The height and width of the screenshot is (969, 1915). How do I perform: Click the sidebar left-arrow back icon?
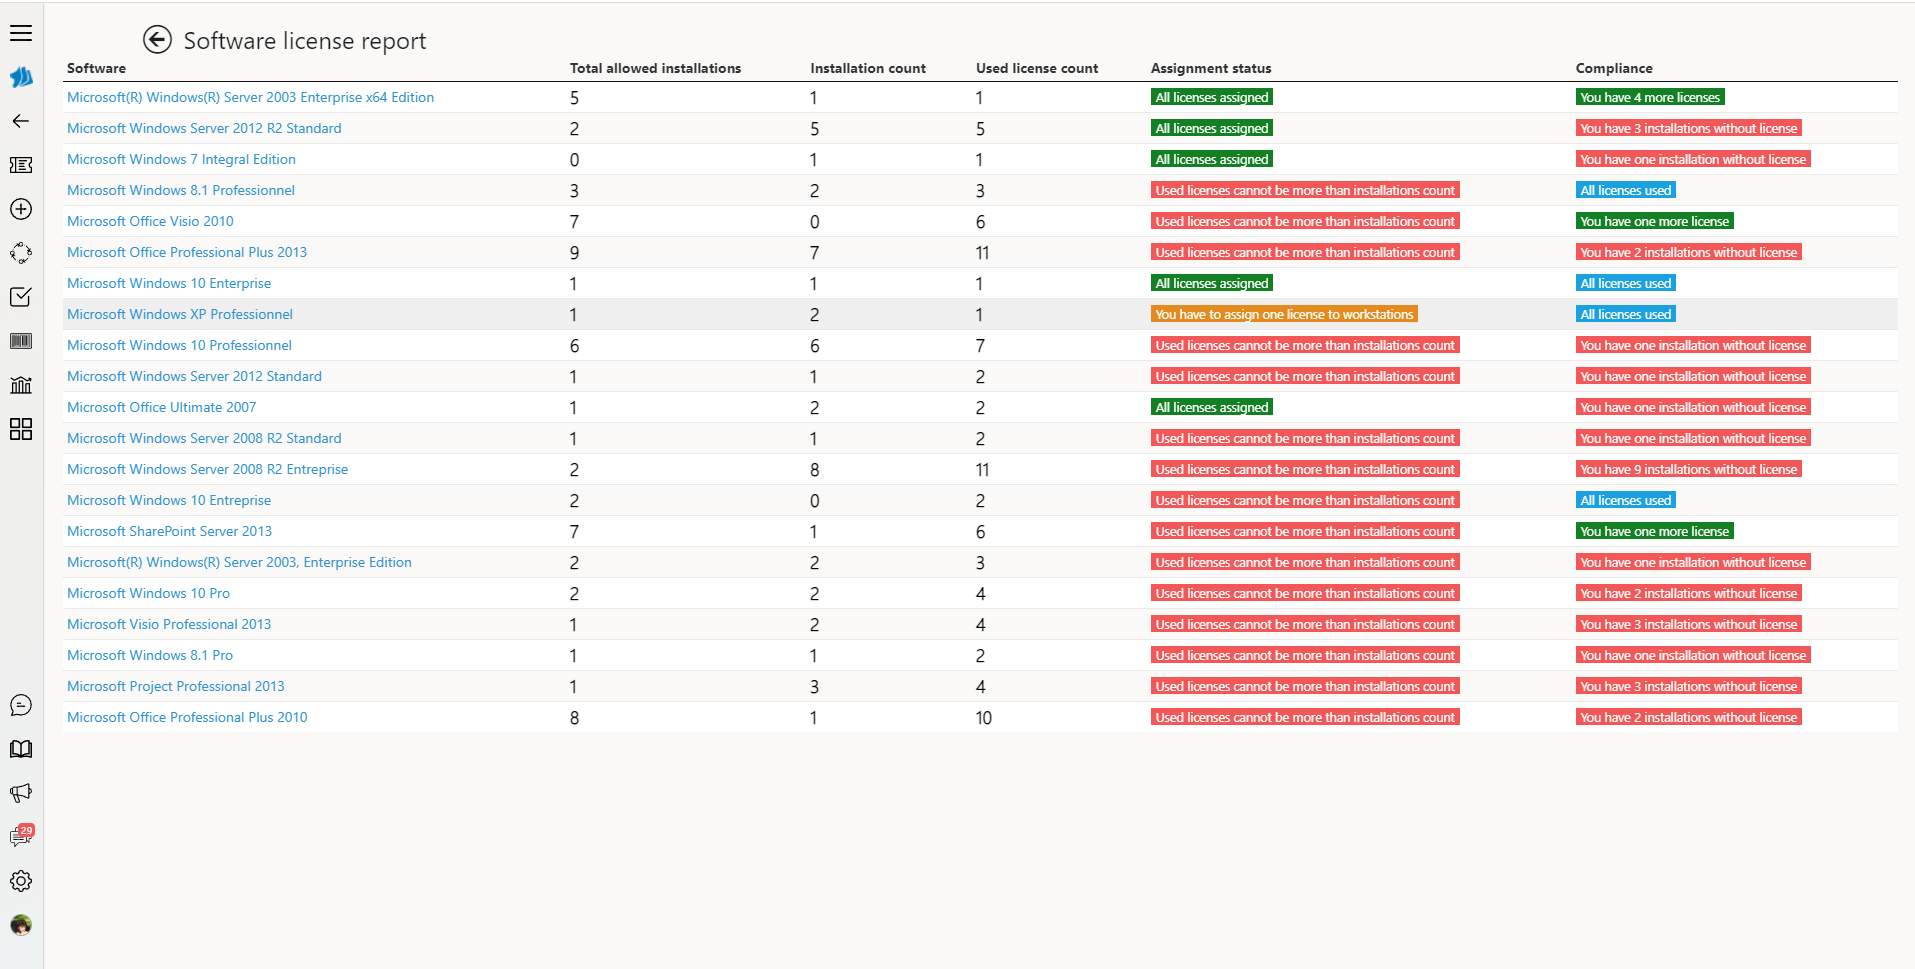point(21,121)
